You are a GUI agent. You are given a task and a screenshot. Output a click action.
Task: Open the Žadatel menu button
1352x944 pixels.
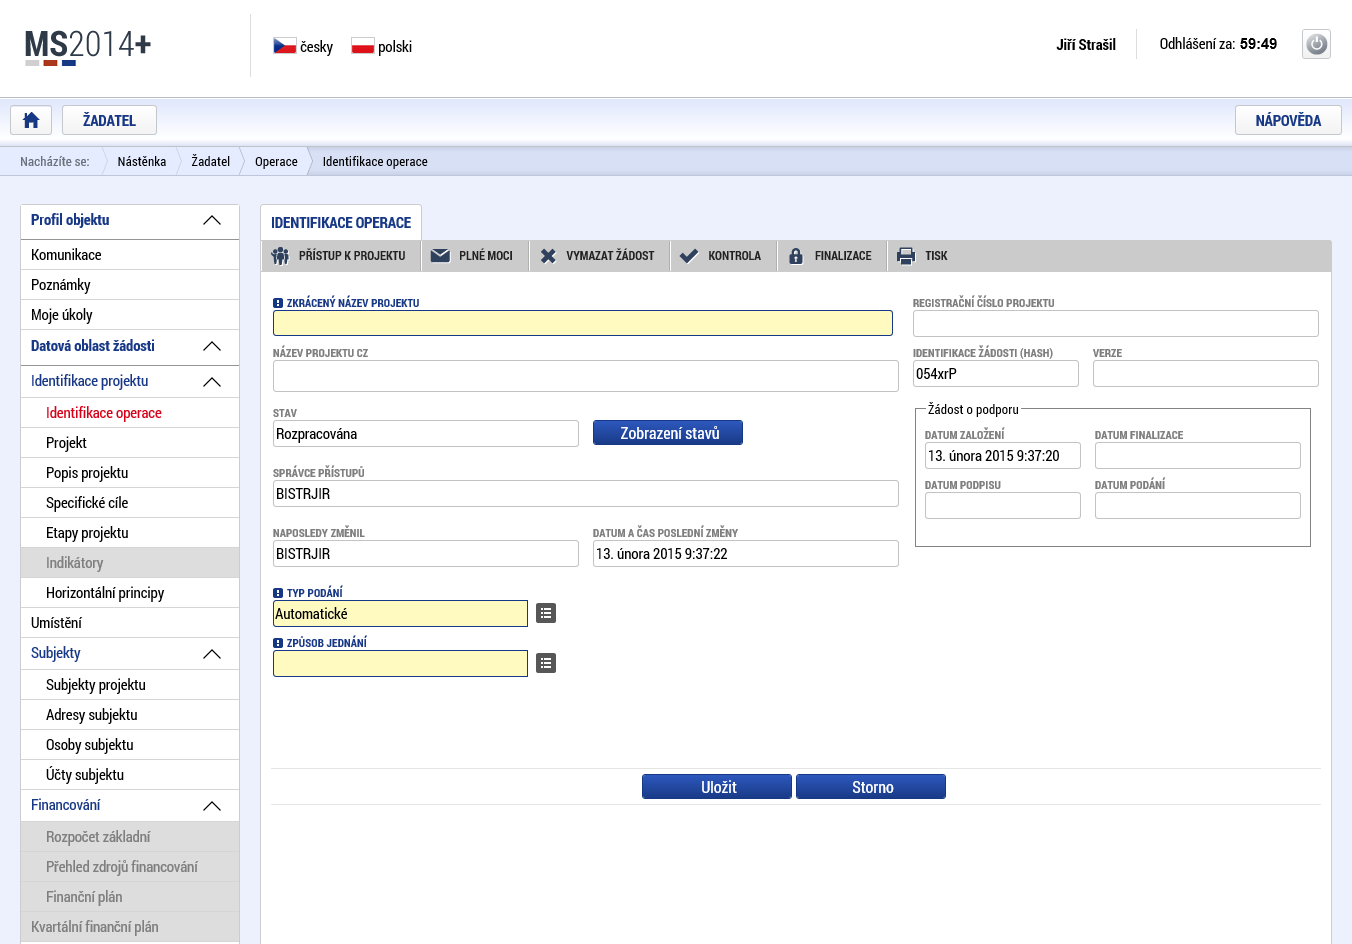[109, 120]
